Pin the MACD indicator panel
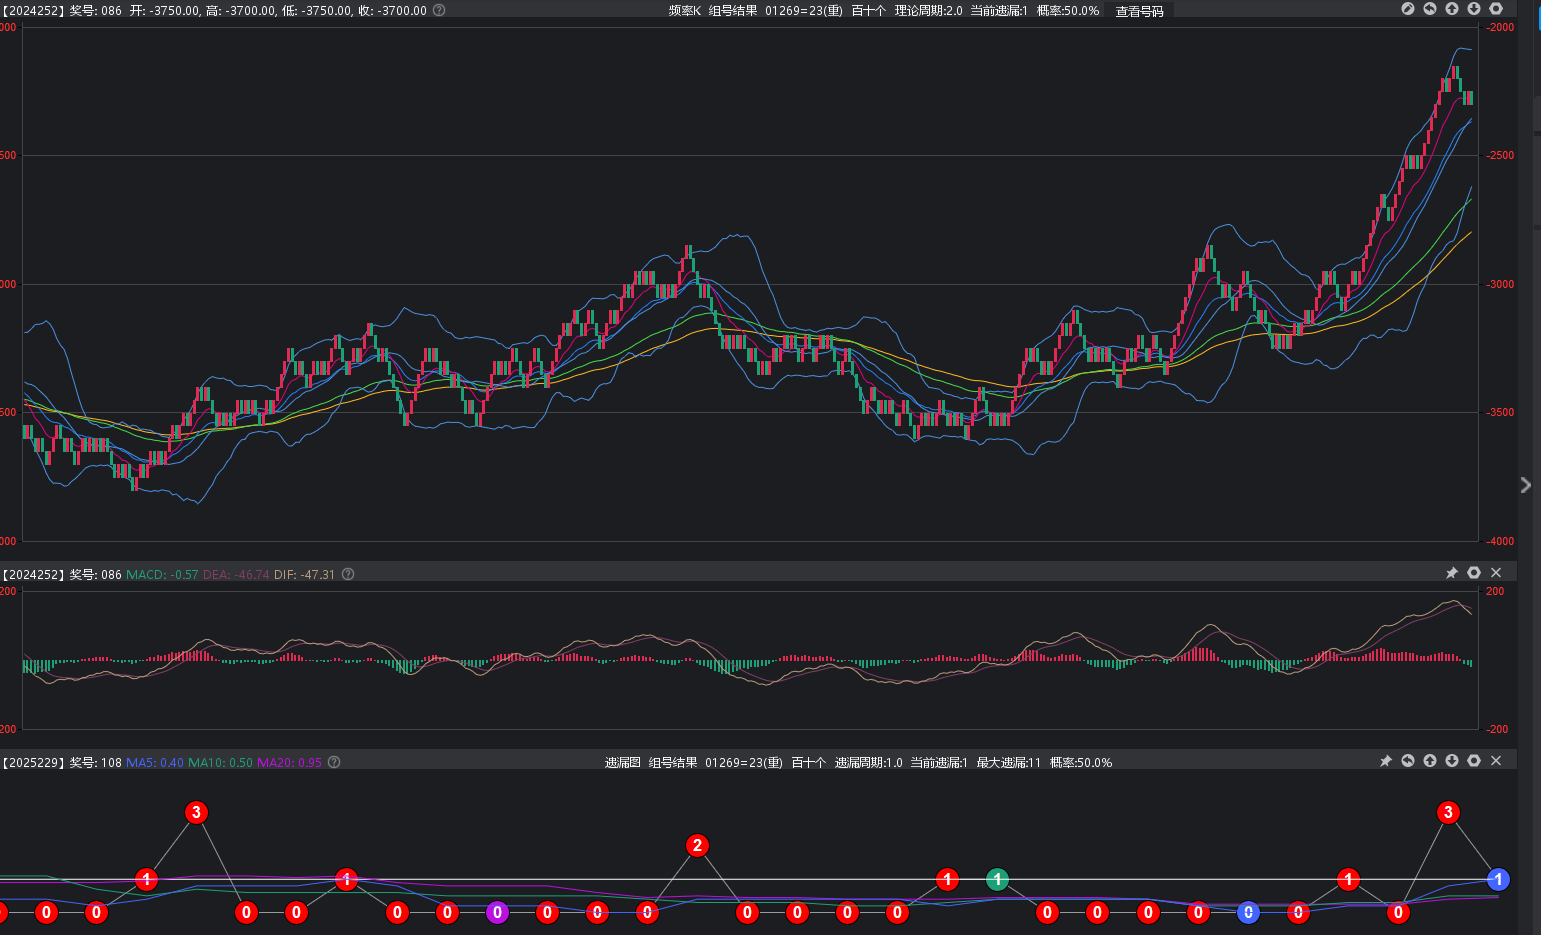The image size is (1541, 935). [x=1452, y=573]
